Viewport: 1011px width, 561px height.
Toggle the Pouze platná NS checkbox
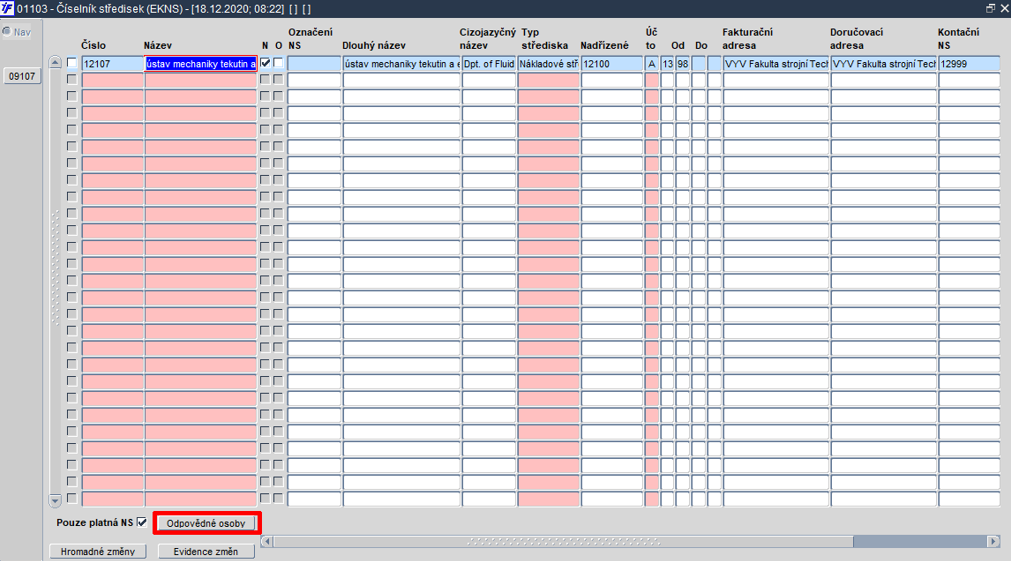tap(142, 522)
